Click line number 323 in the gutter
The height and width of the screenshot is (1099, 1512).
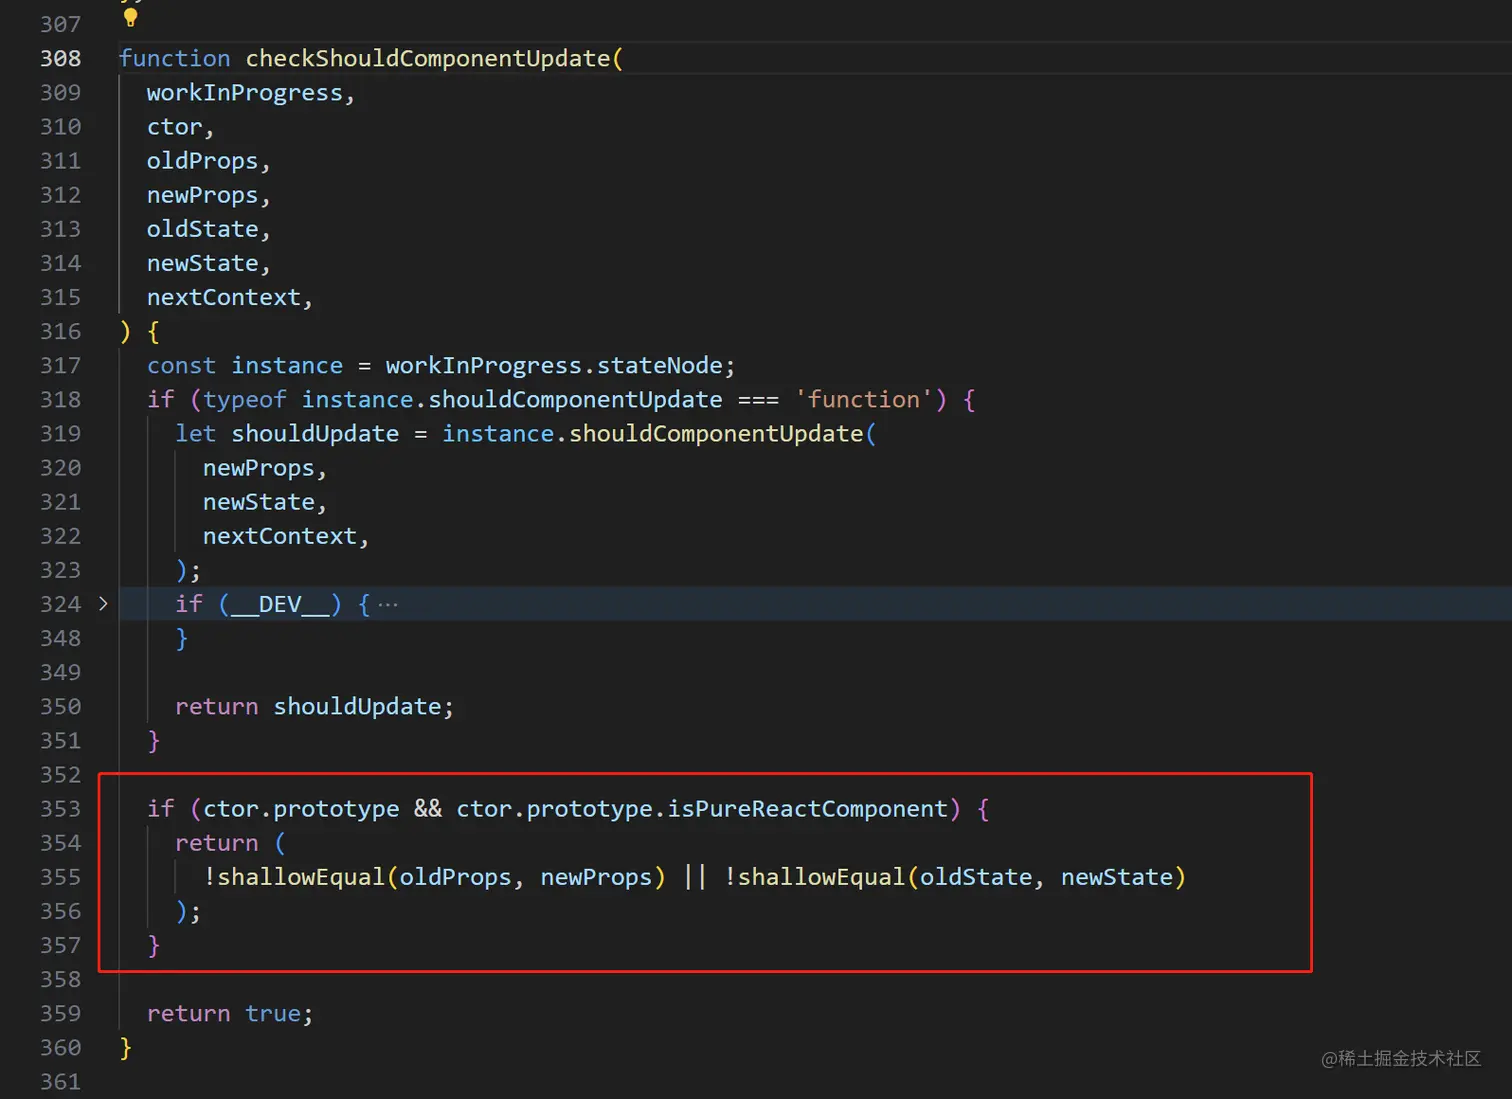(61, 570)
